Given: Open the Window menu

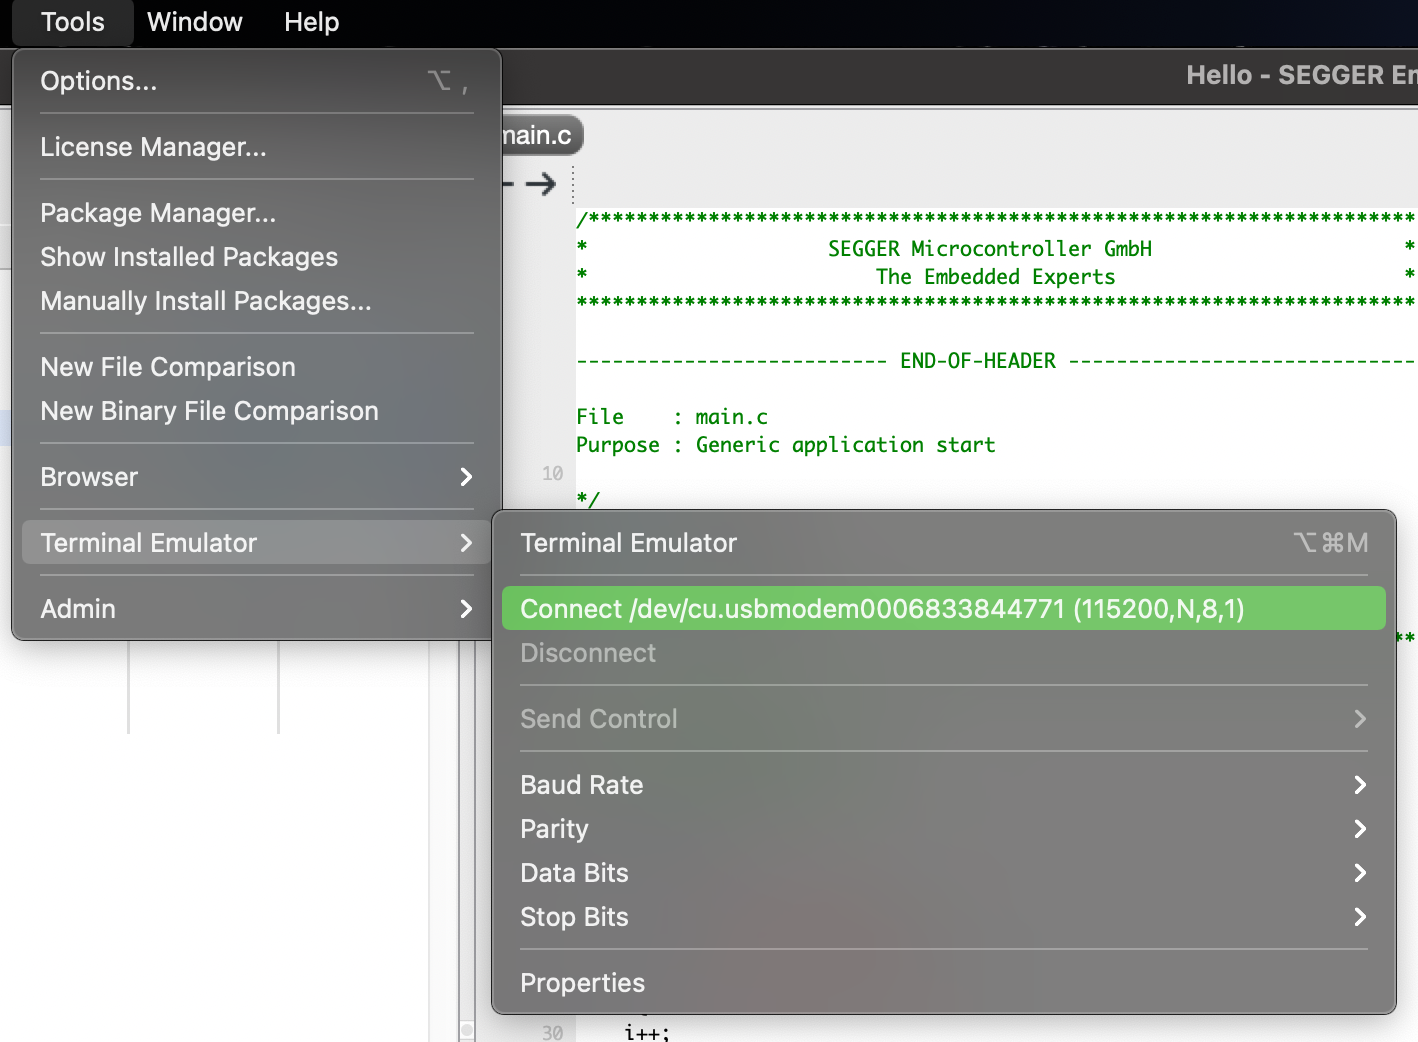Looking at the screenshot, I should click(x=194, y=21).
